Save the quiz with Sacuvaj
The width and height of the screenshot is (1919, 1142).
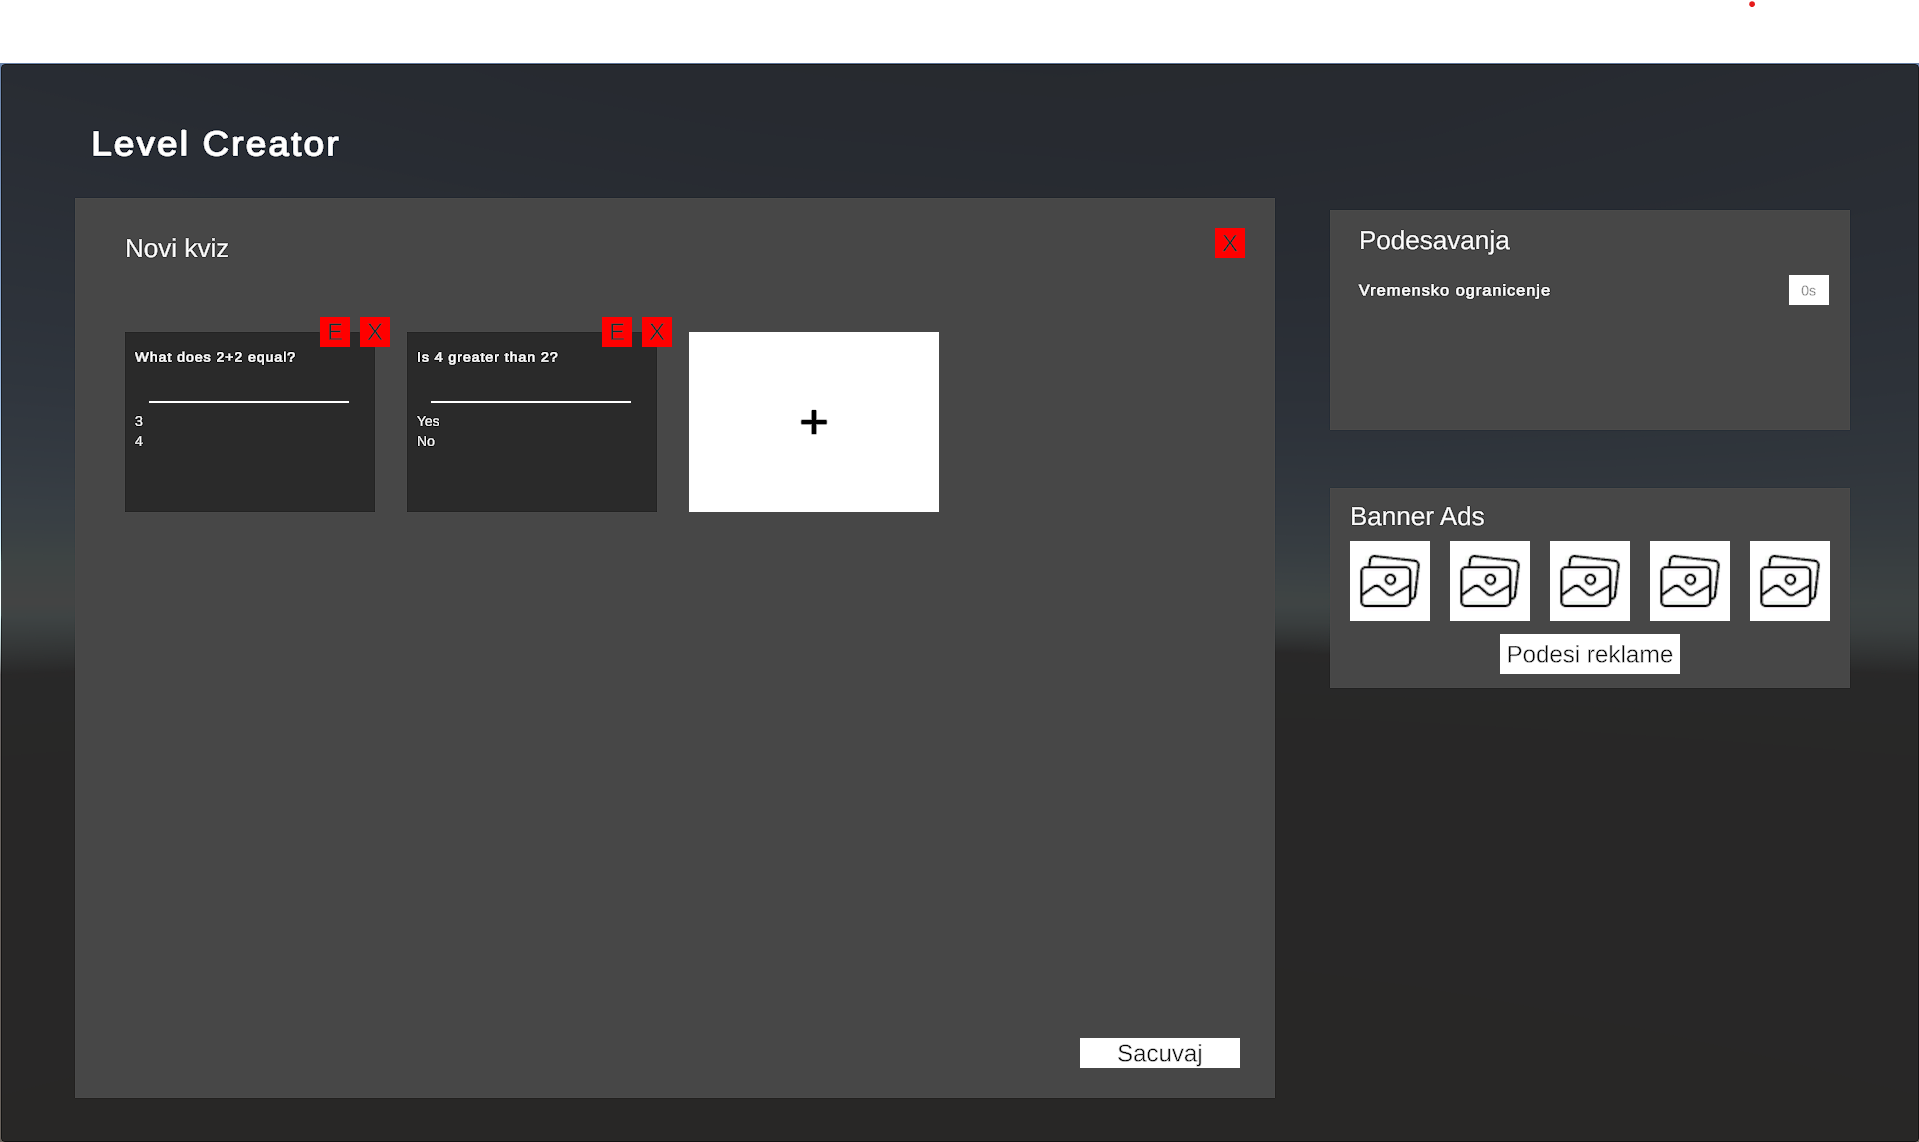(1160, 1053)
